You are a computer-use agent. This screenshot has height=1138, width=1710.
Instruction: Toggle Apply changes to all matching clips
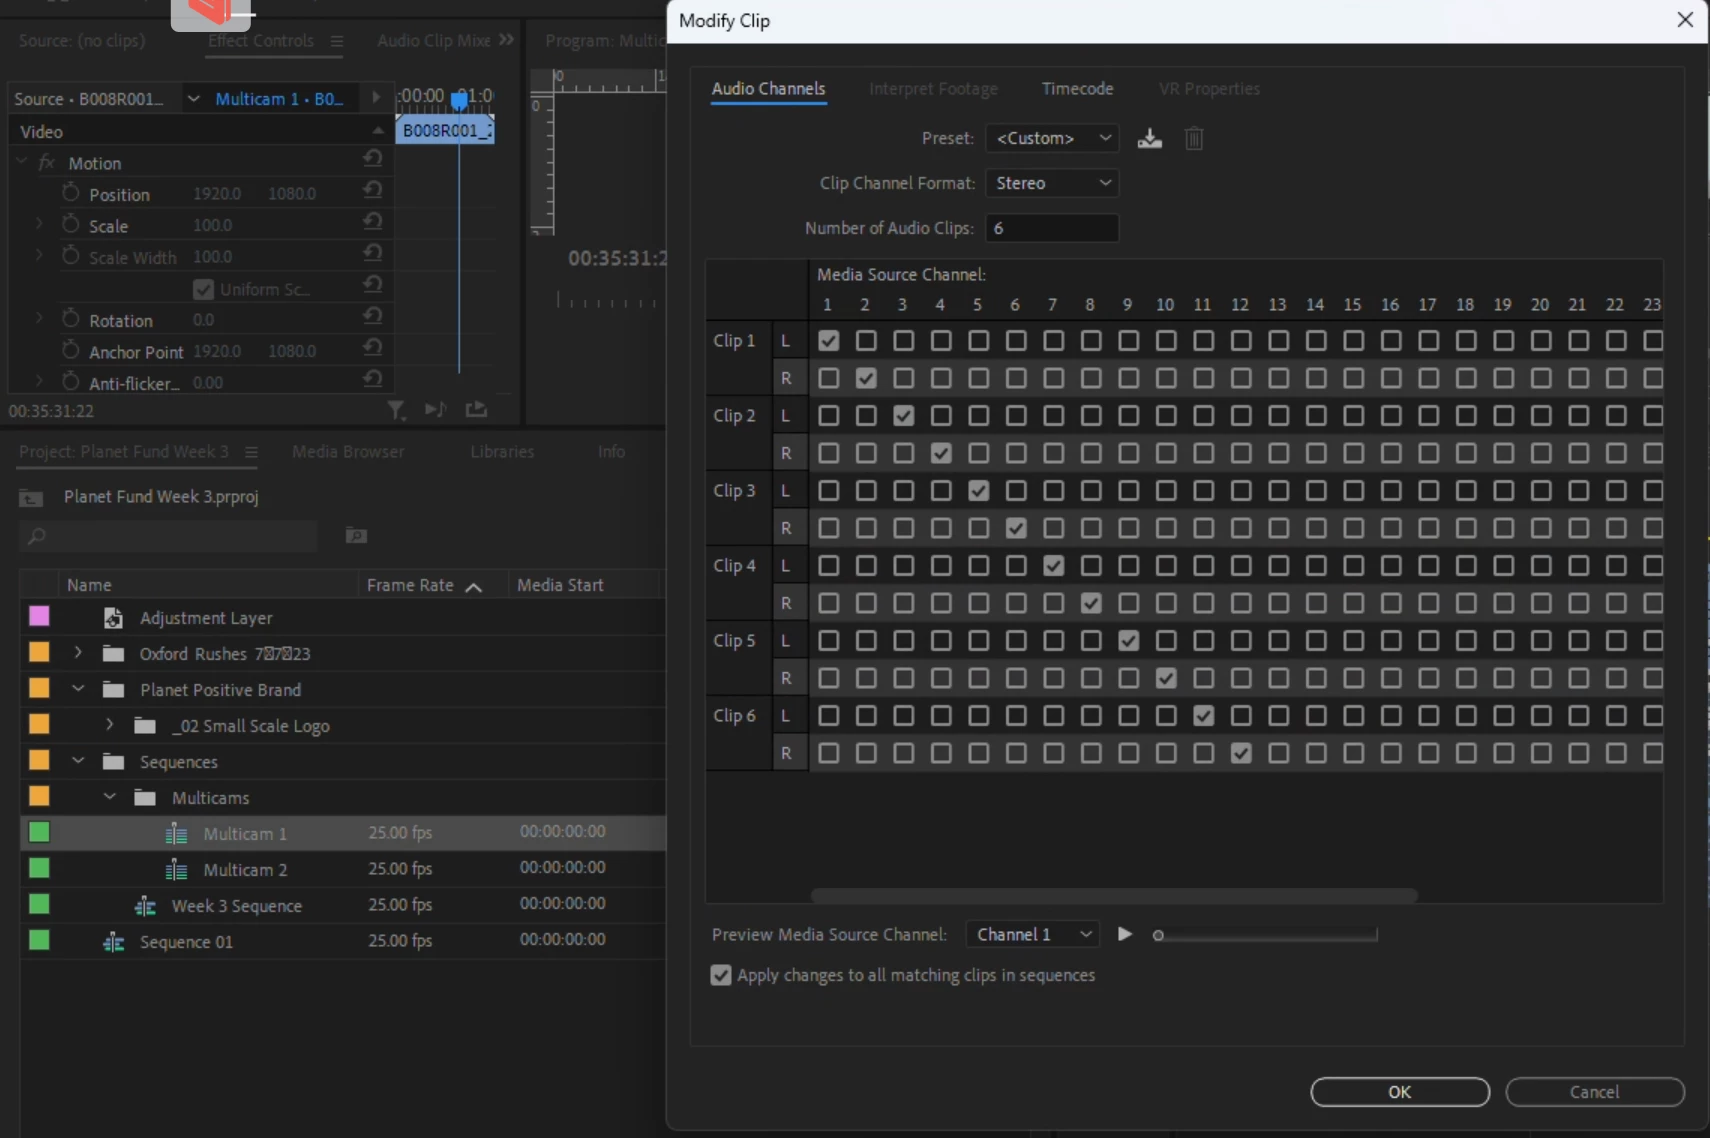click(721, 975)
